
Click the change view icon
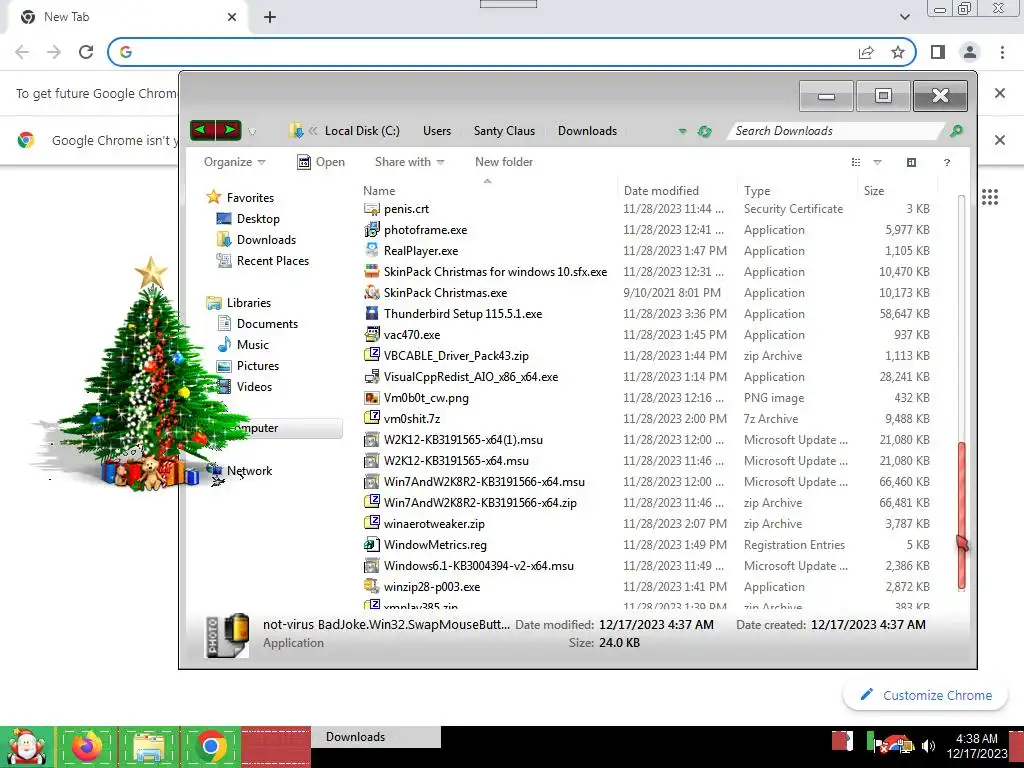click(856, 162)
